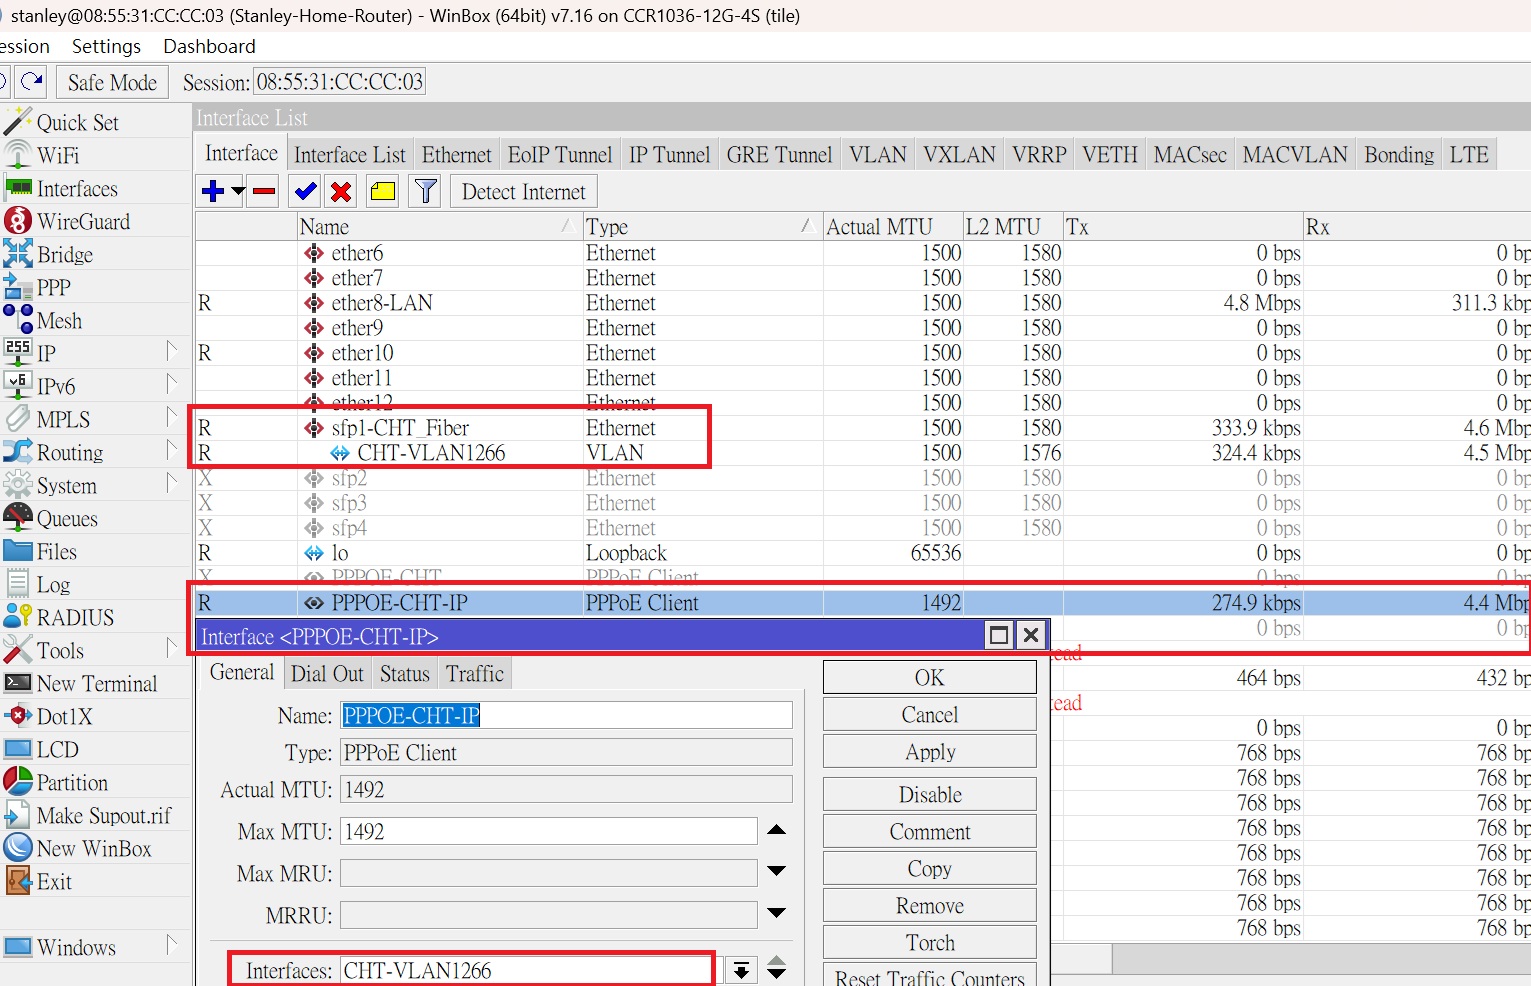Click OK in the interface dialog
This screenshot has width=1531, height=986.
coord(930,677)
